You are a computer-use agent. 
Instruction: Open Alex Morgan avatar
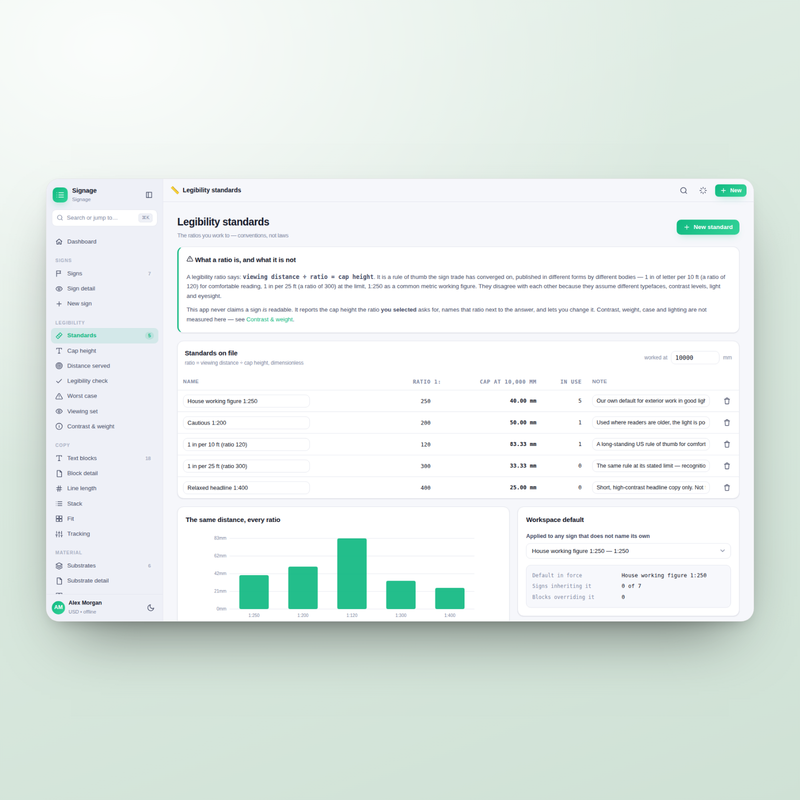[x=59, y=607]
